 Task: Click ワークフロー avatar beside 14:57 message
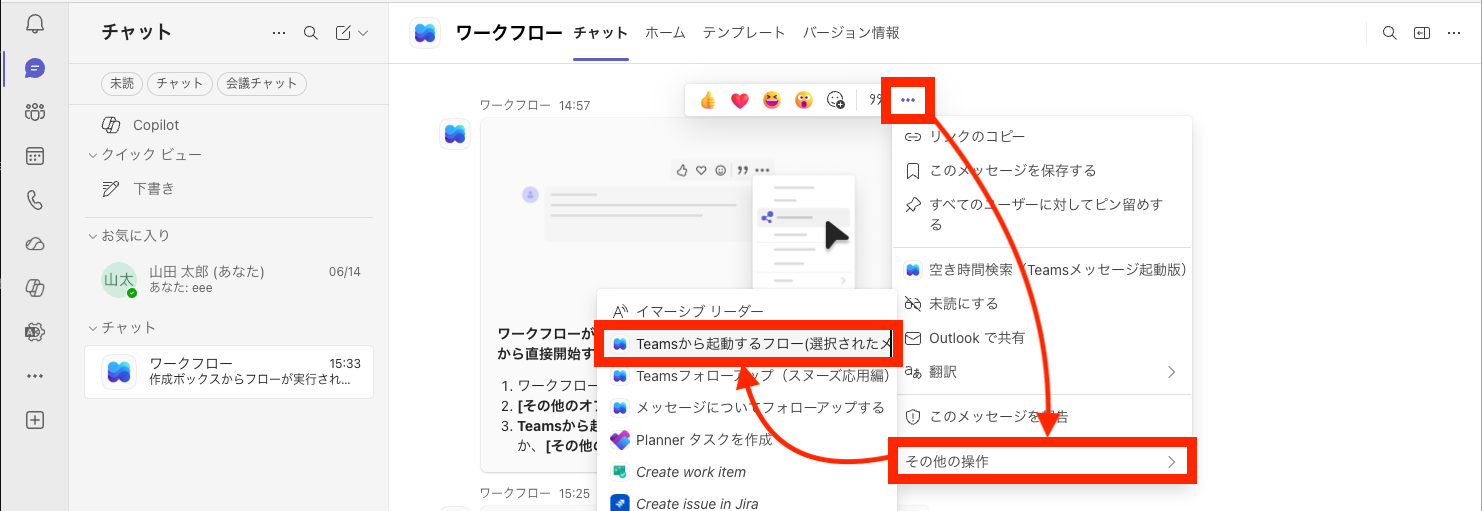point(455,133)
